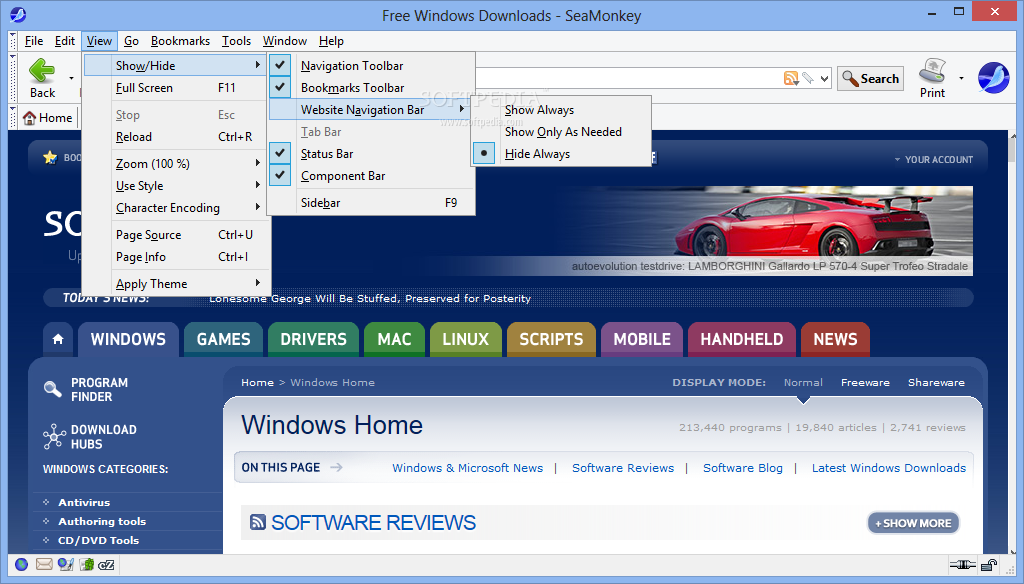Viewport: 1024px width, 584px height.
Task: Click the SeaMonkey throbber logo
Action: pyautogui.click(x=993, y=78)
